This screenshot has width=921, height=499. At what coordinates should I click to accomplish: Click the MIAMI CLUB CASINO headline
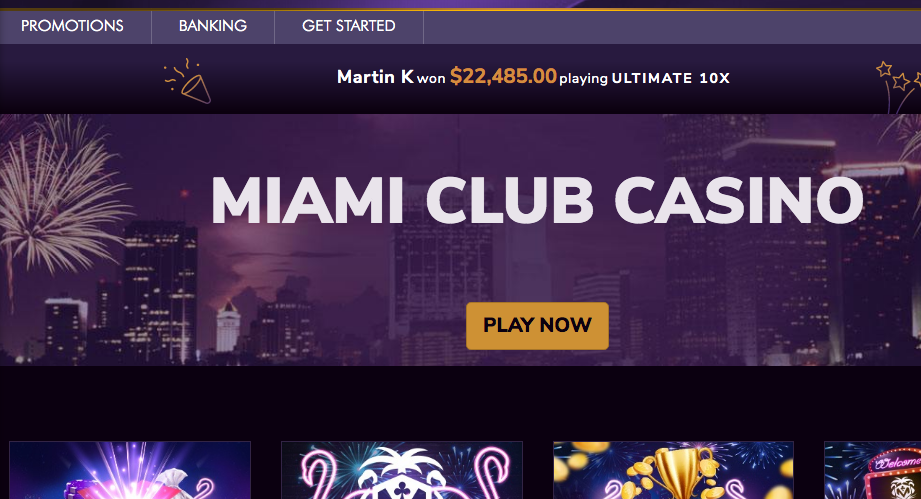(x=537, y=200)
